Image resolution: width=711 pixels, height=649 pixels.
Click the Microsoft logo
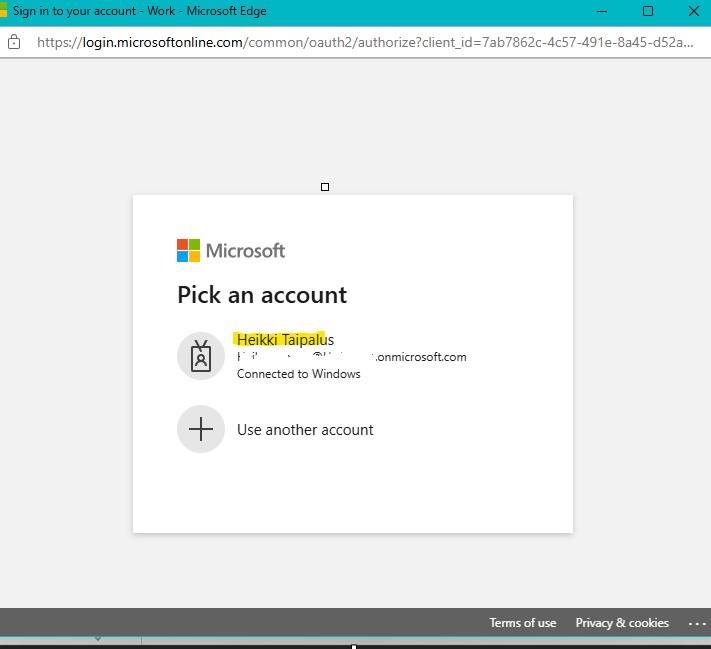pos(231,250)
